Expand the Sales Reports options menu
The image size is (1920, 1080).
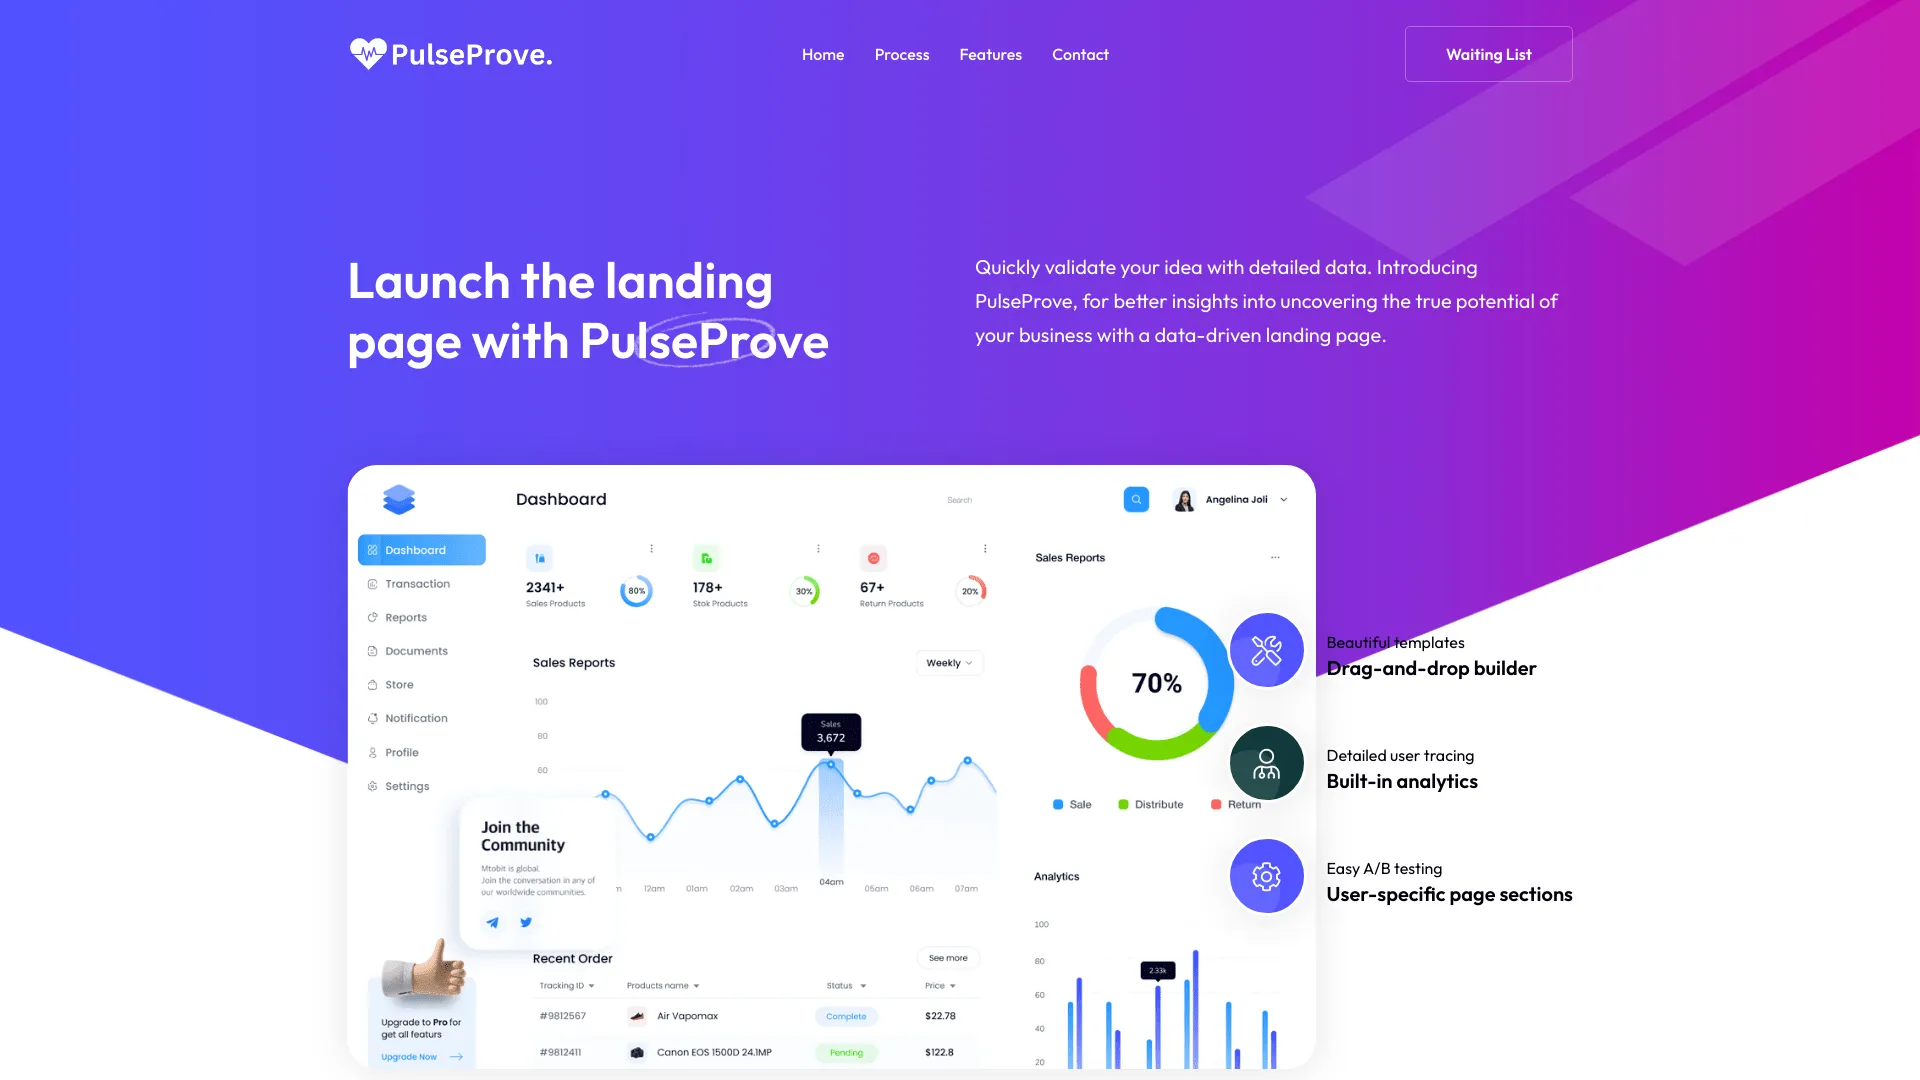coord(1274,558)
